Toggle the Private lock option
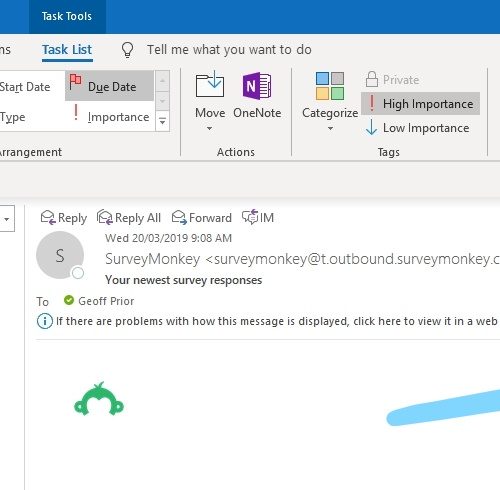 click(392, 80)
